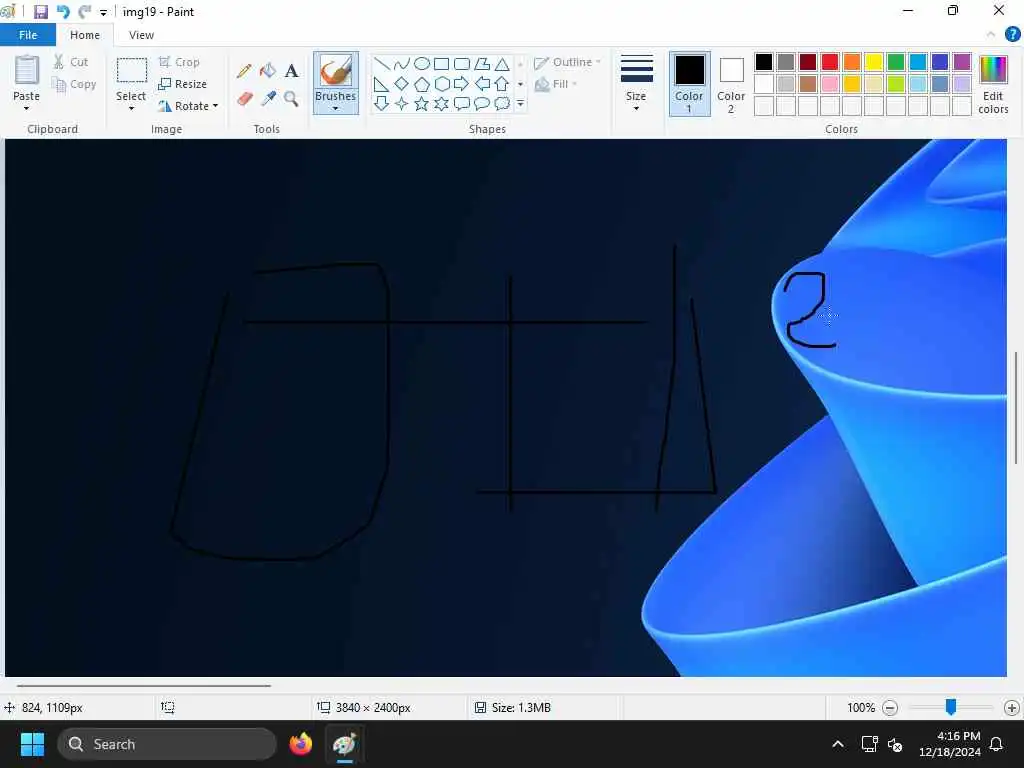The height and width of the screenshot is (768, 1024).
Task: Open the Select dropdown arrow
Action: click(131, 108)
